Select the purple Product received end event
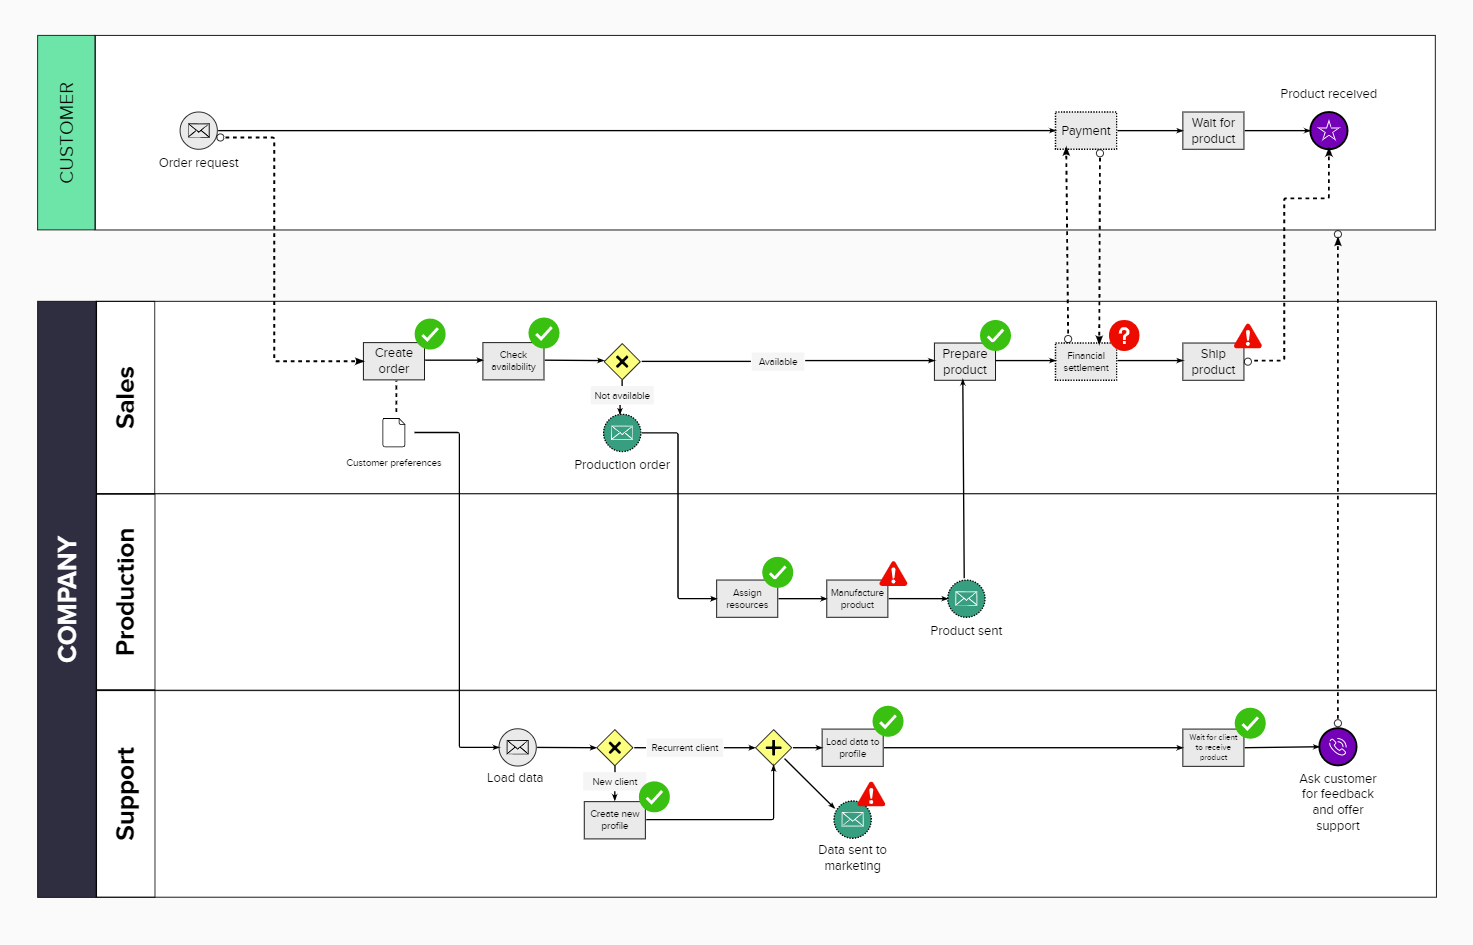1473x945 pixels. tap(1329, 130)
